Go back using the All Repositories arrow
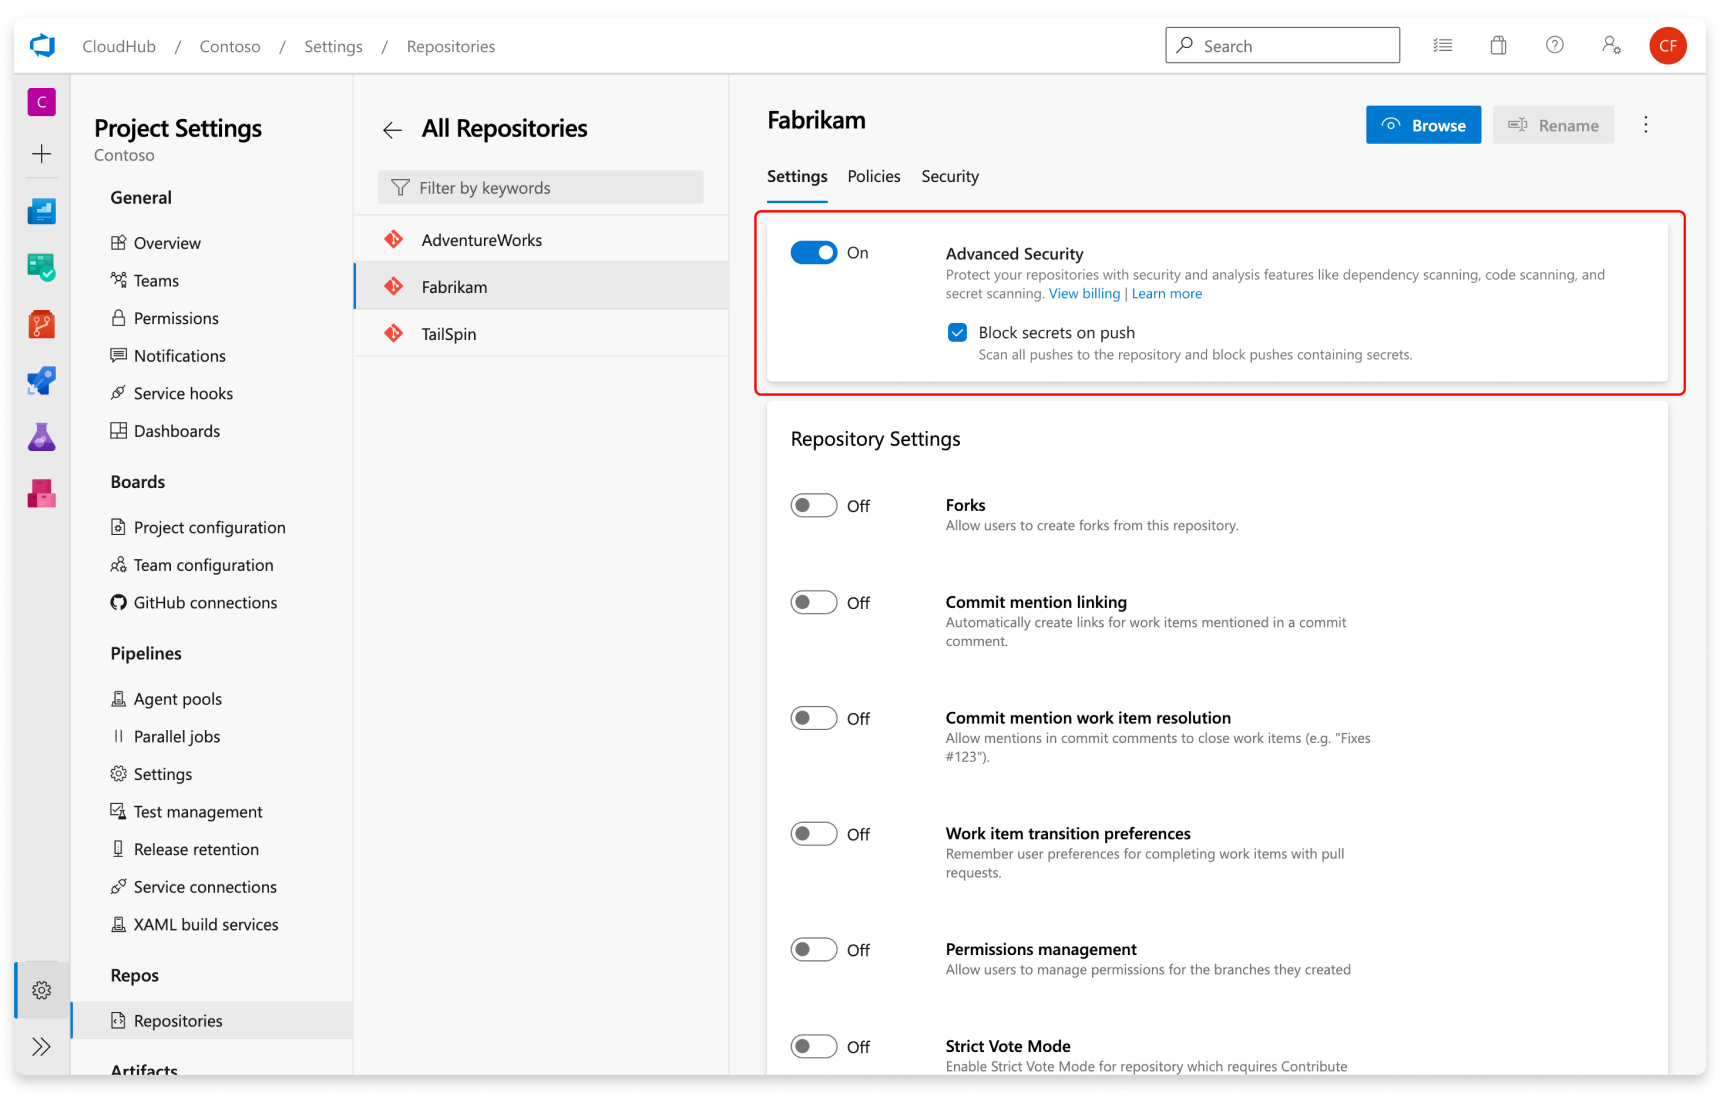The height and width of the screenshot is (1096, 1720). click(x=393, y=130)
